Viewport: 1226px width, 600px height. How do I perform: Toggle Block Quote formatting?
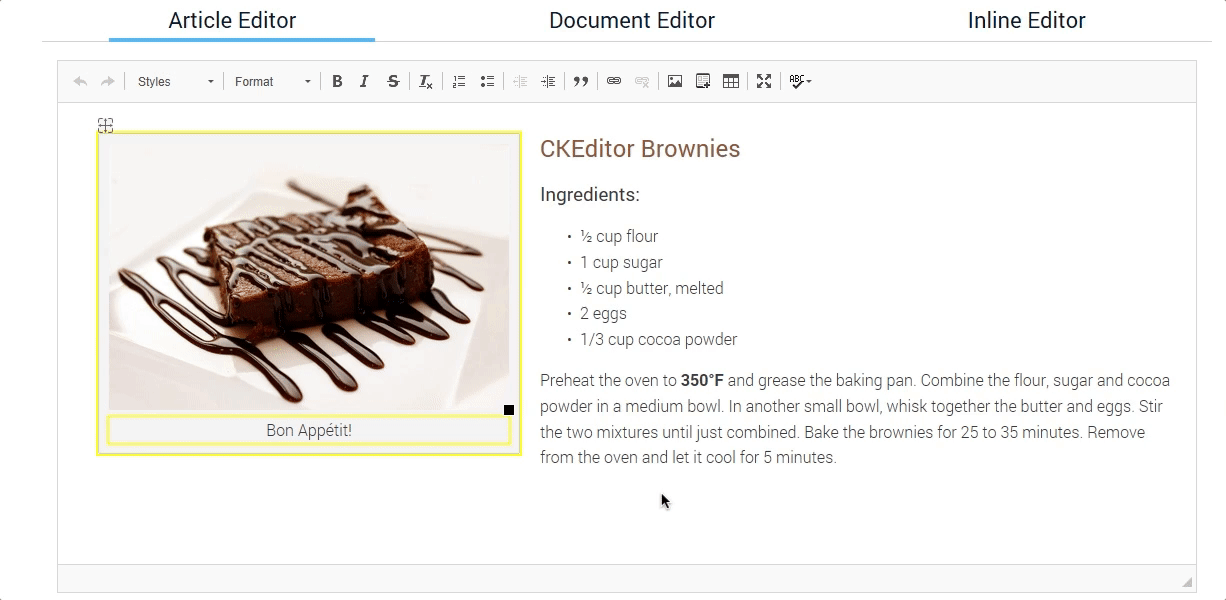(581, 82)
